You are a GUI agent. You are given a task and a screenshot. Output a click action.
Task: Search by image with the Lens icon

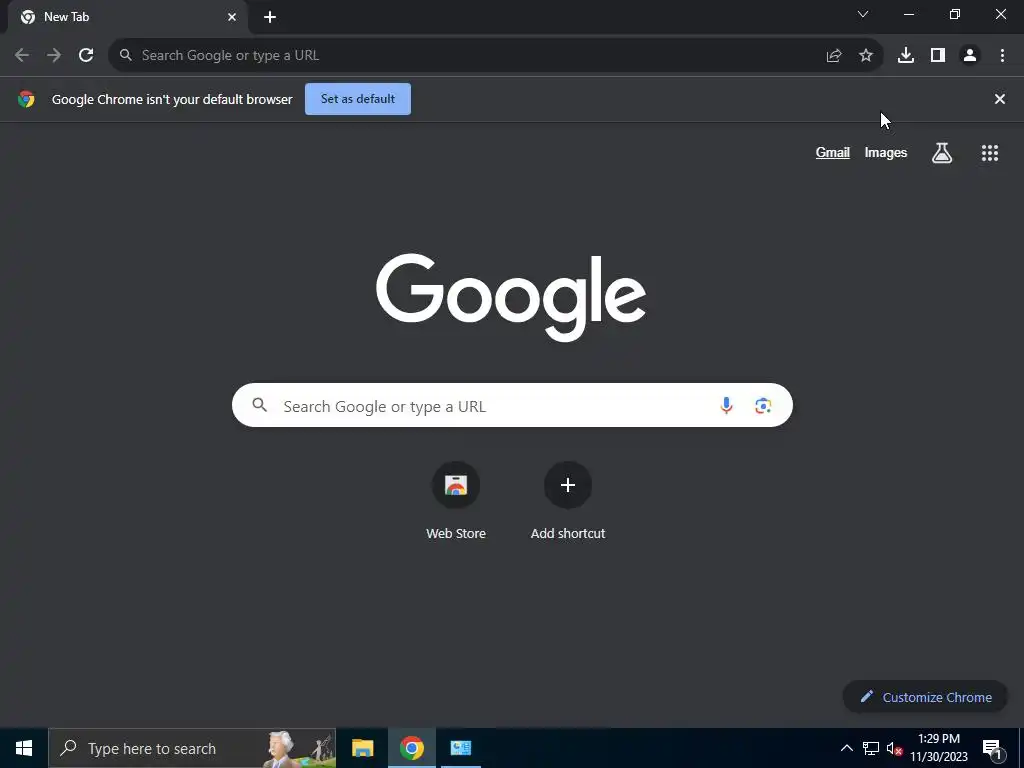(x=763, y=406)
